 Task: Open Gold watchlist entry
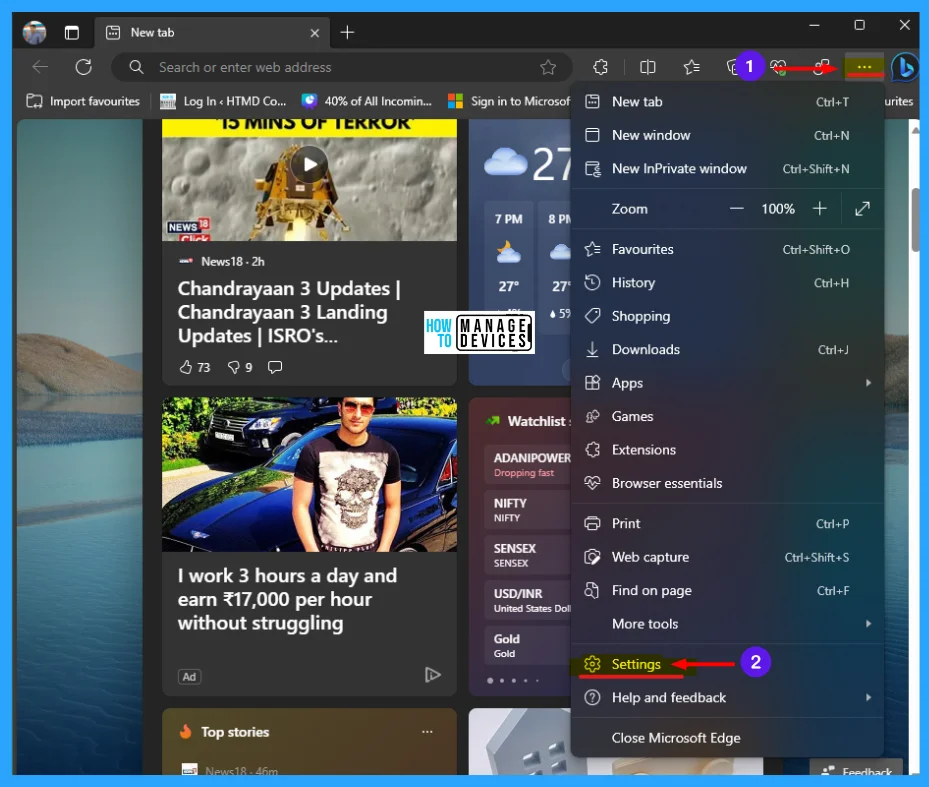(x=527, y=645)
